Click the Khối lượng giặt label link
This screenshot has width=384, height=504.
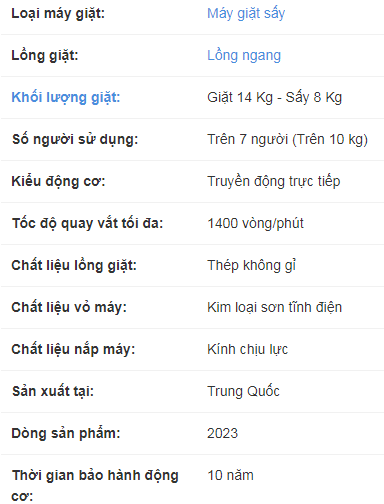coord(66,98)
